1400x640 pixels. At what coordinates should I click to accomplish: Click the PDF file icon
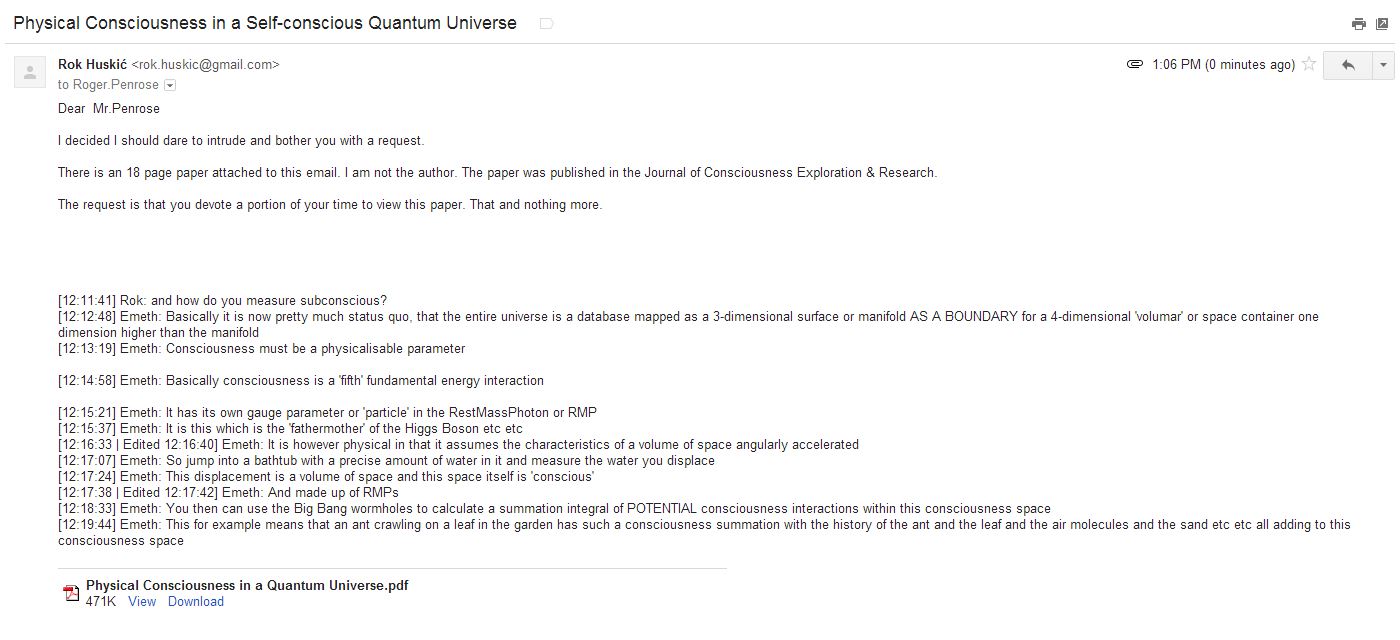click(71, 593)
